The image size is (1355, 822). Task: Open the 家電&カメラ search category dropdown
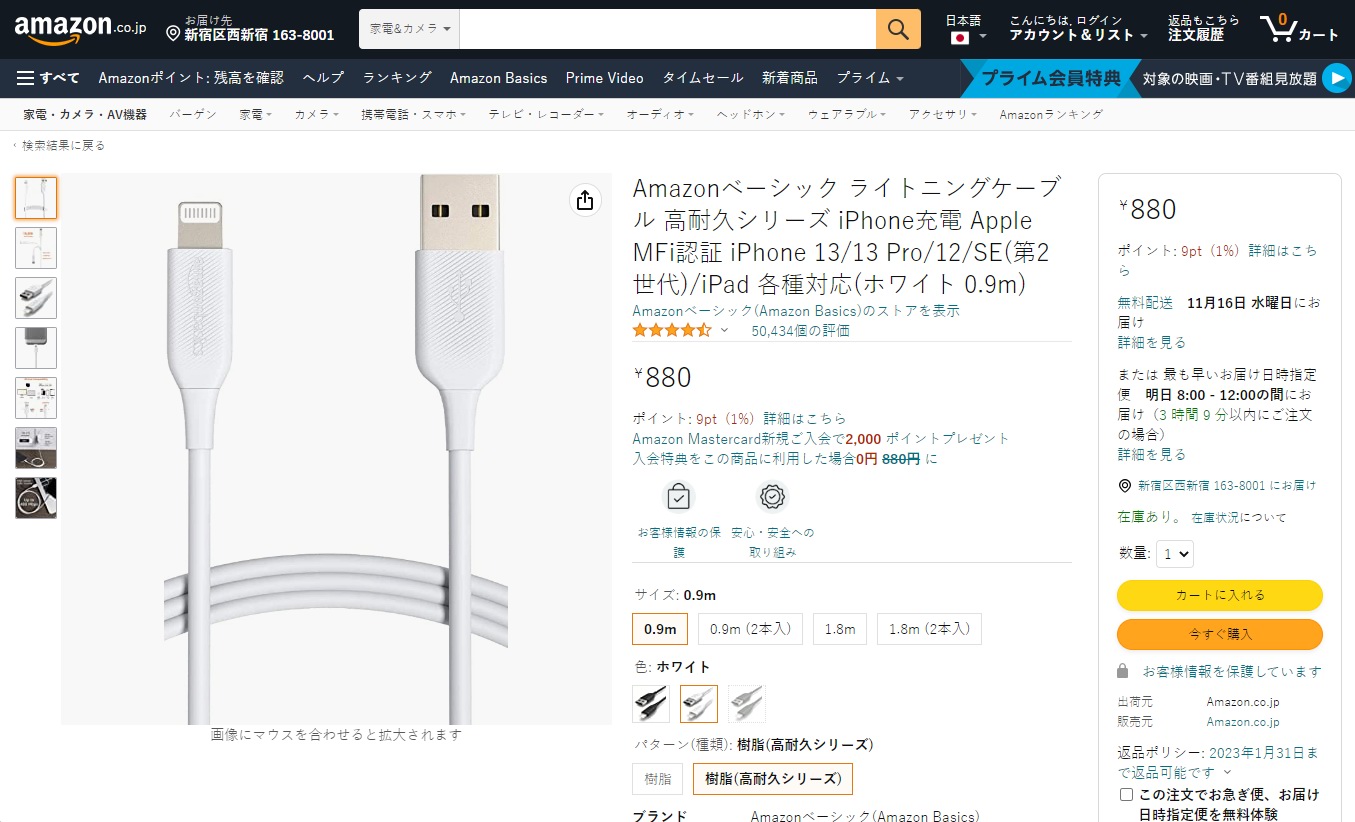(x=409, y=29)
